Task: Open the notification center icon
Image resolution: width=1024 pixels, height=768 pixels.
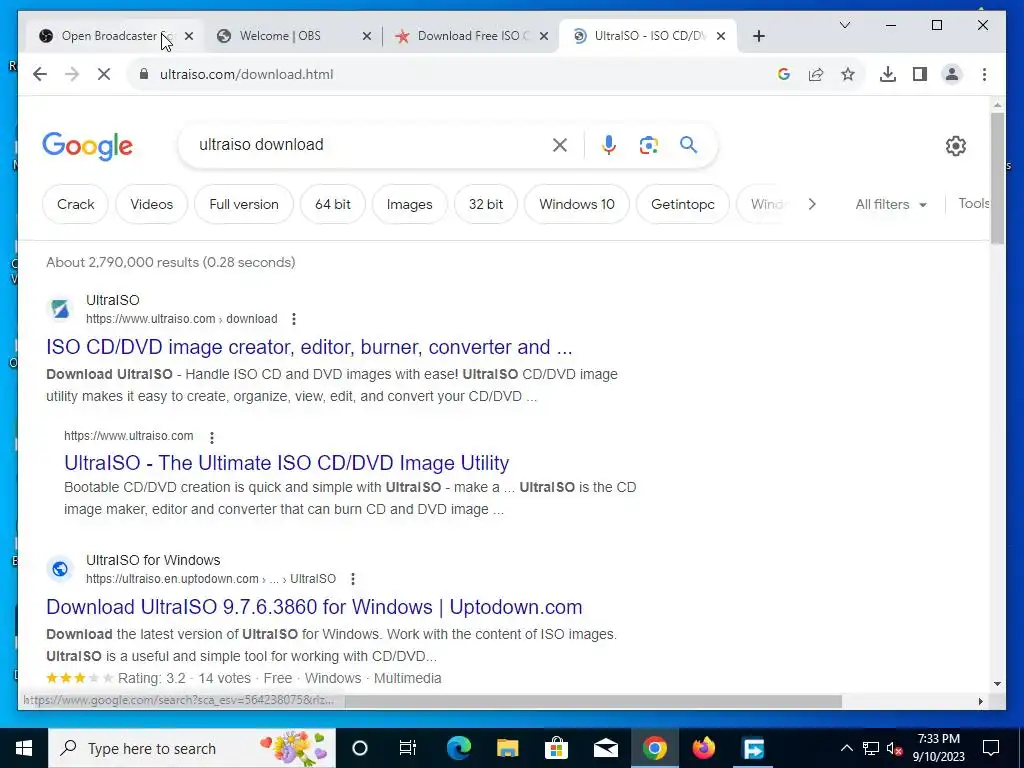Action: click(x=991, y=748)
